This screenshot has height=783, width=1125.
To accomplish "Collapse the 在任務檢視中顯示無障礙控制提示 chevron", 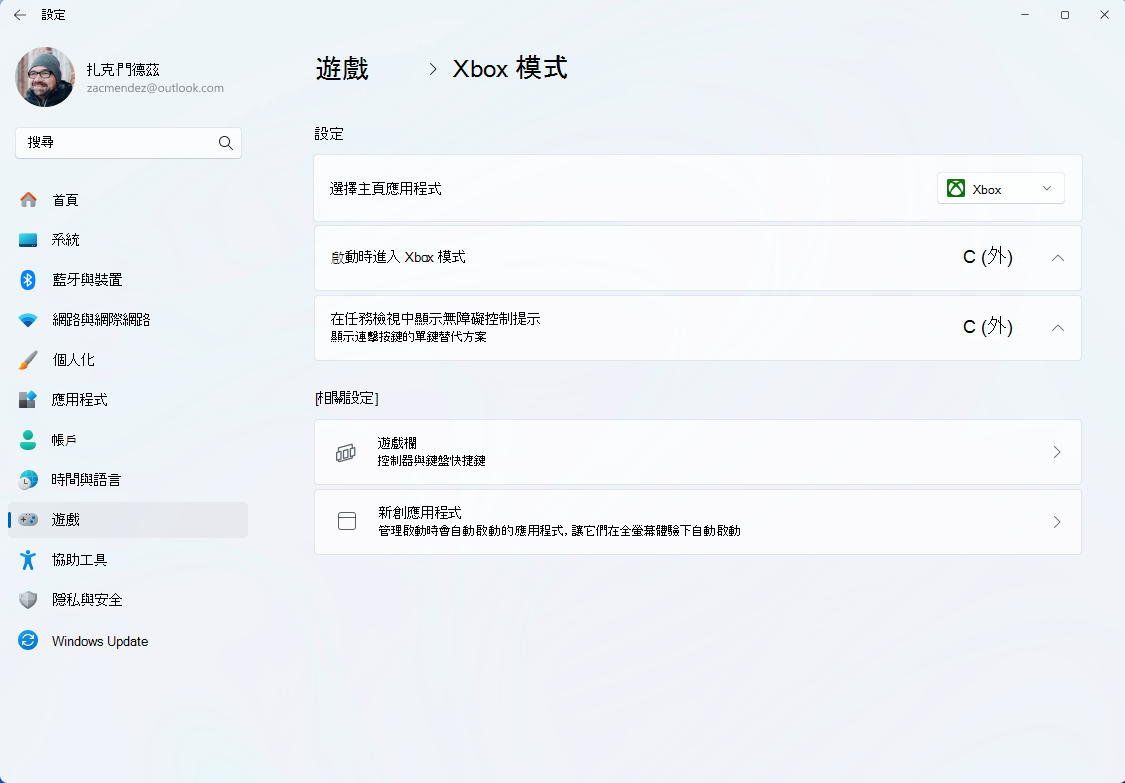I will (1058, 327).
